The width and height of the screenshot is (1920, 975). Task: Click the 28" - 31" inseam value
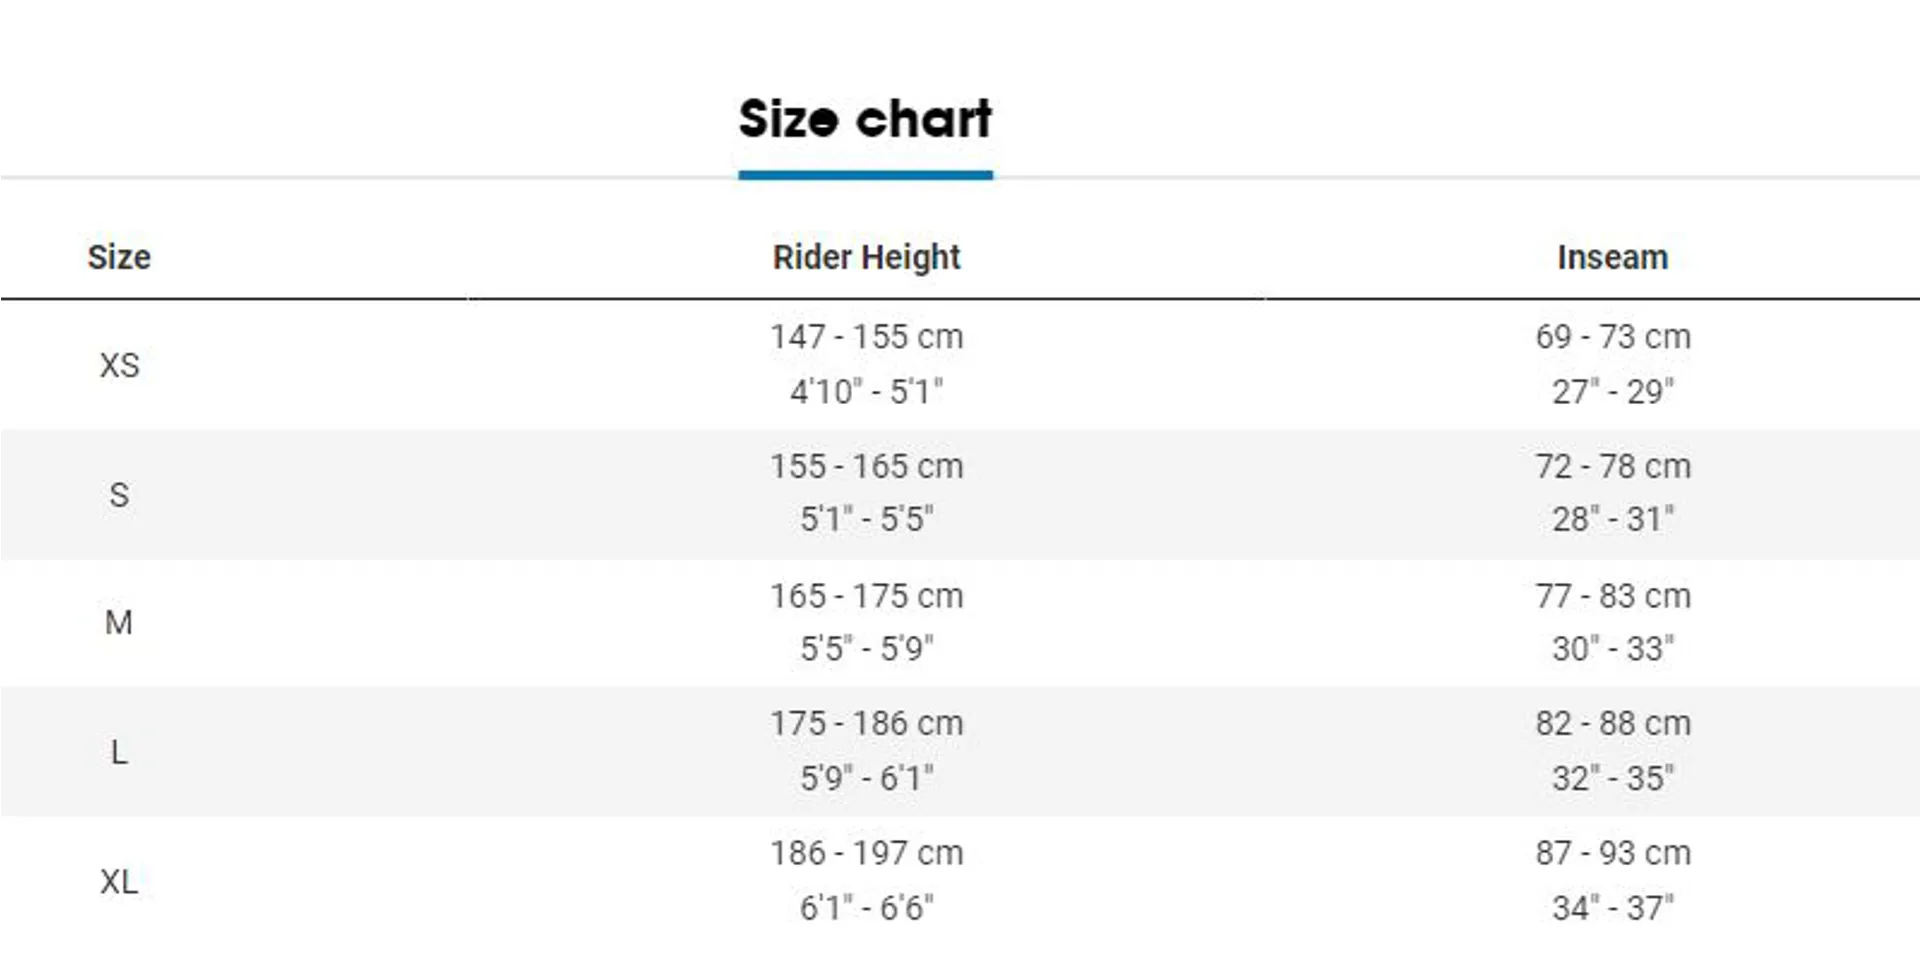pyautogui.click(x=1613, y=519)
